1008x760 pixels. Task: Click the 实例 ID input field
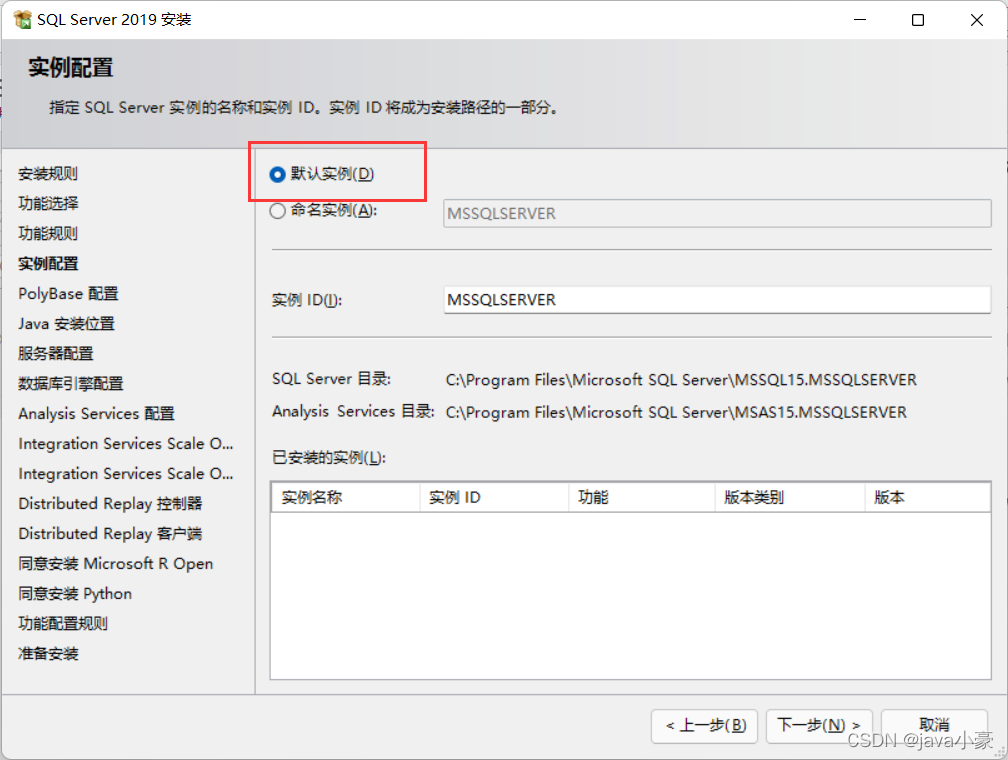[x=717, y=300]
